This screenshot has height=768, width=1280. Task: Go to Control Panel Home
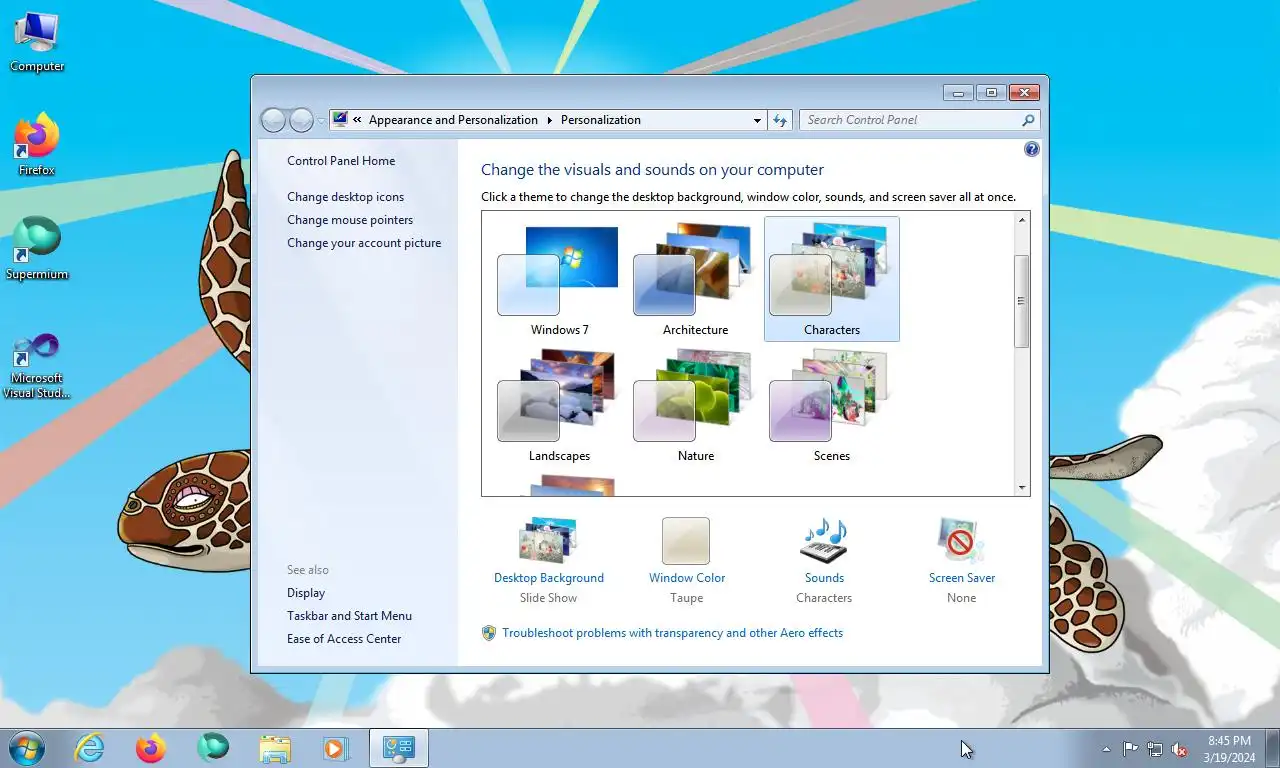click(x=341, y=161)
